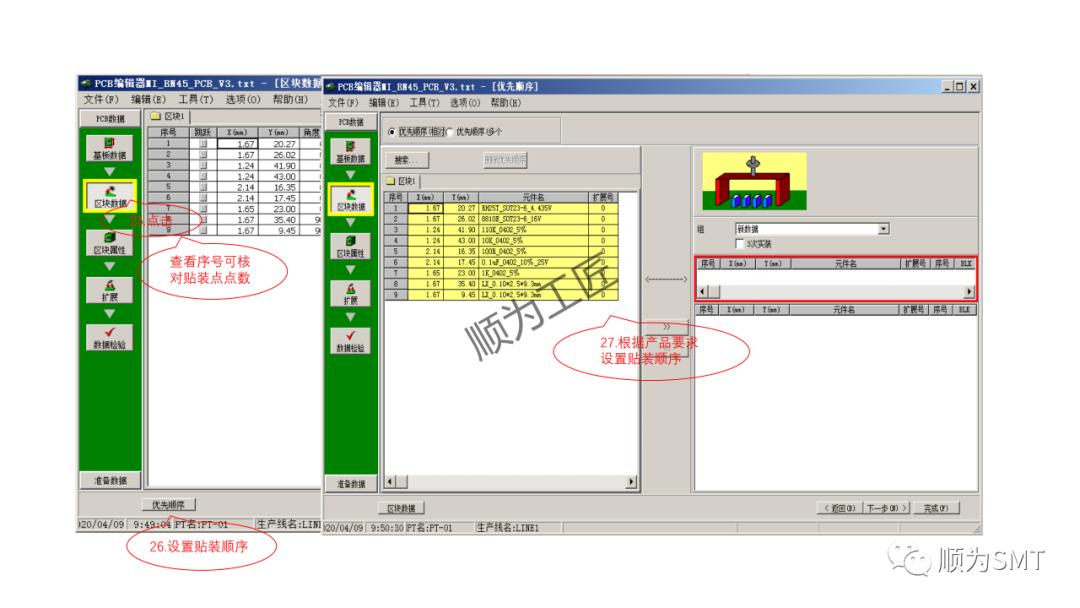Open 选项(O) menu in left window
Viewport: 1080px width, 608px height.
(243, 100)
